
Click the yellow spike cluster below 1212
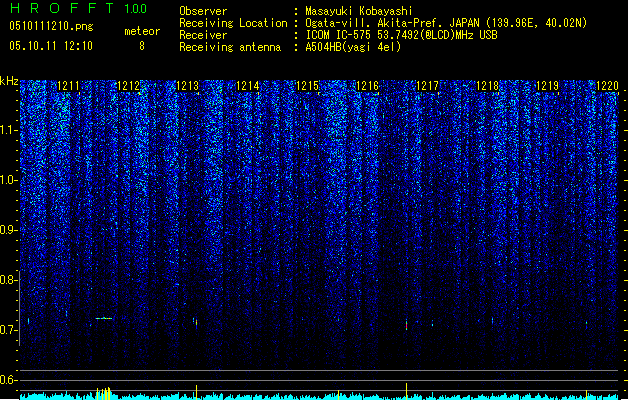104,394
